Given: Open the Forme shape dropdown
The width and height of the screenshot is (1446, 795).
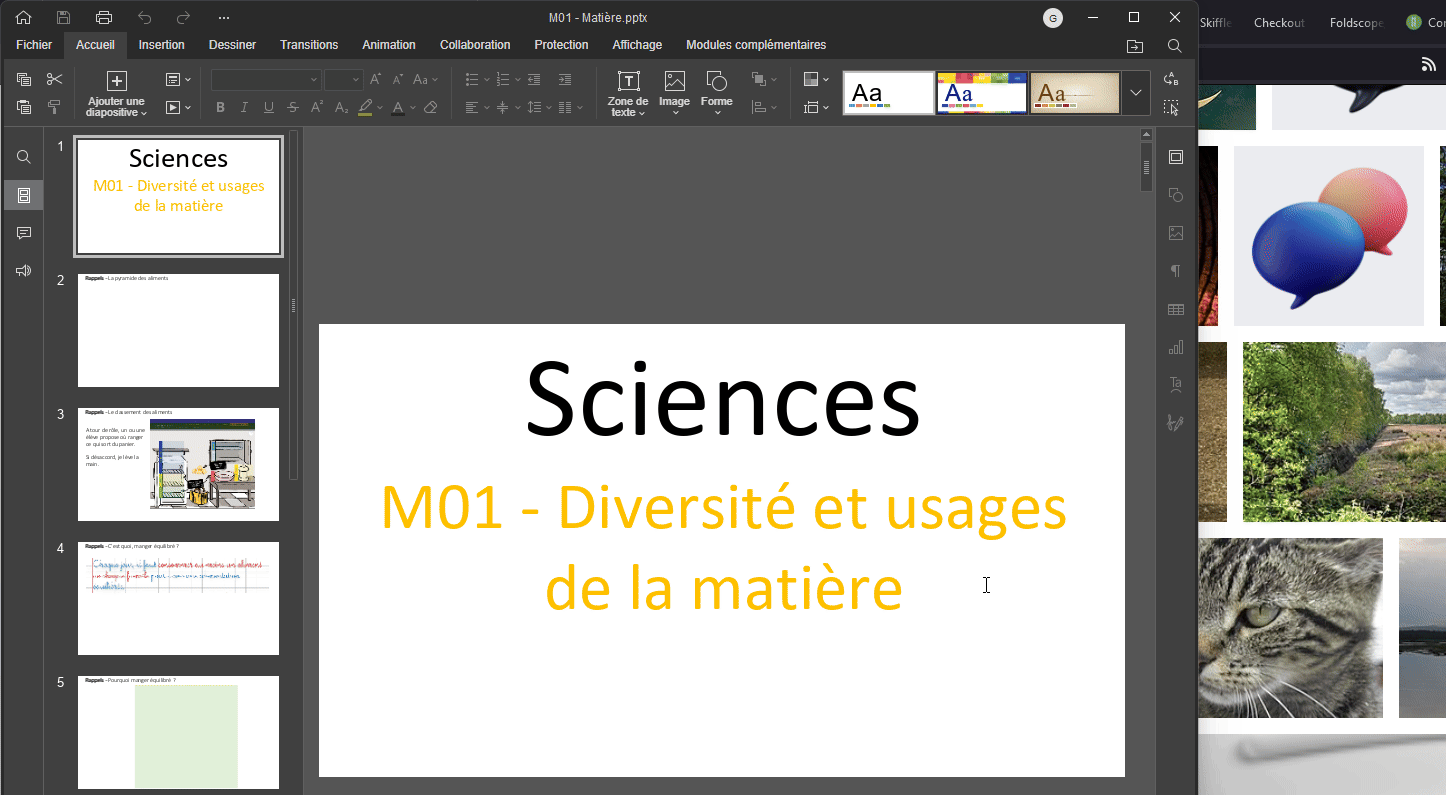Looking at the screenshot, I should click(x=716, y=94).
